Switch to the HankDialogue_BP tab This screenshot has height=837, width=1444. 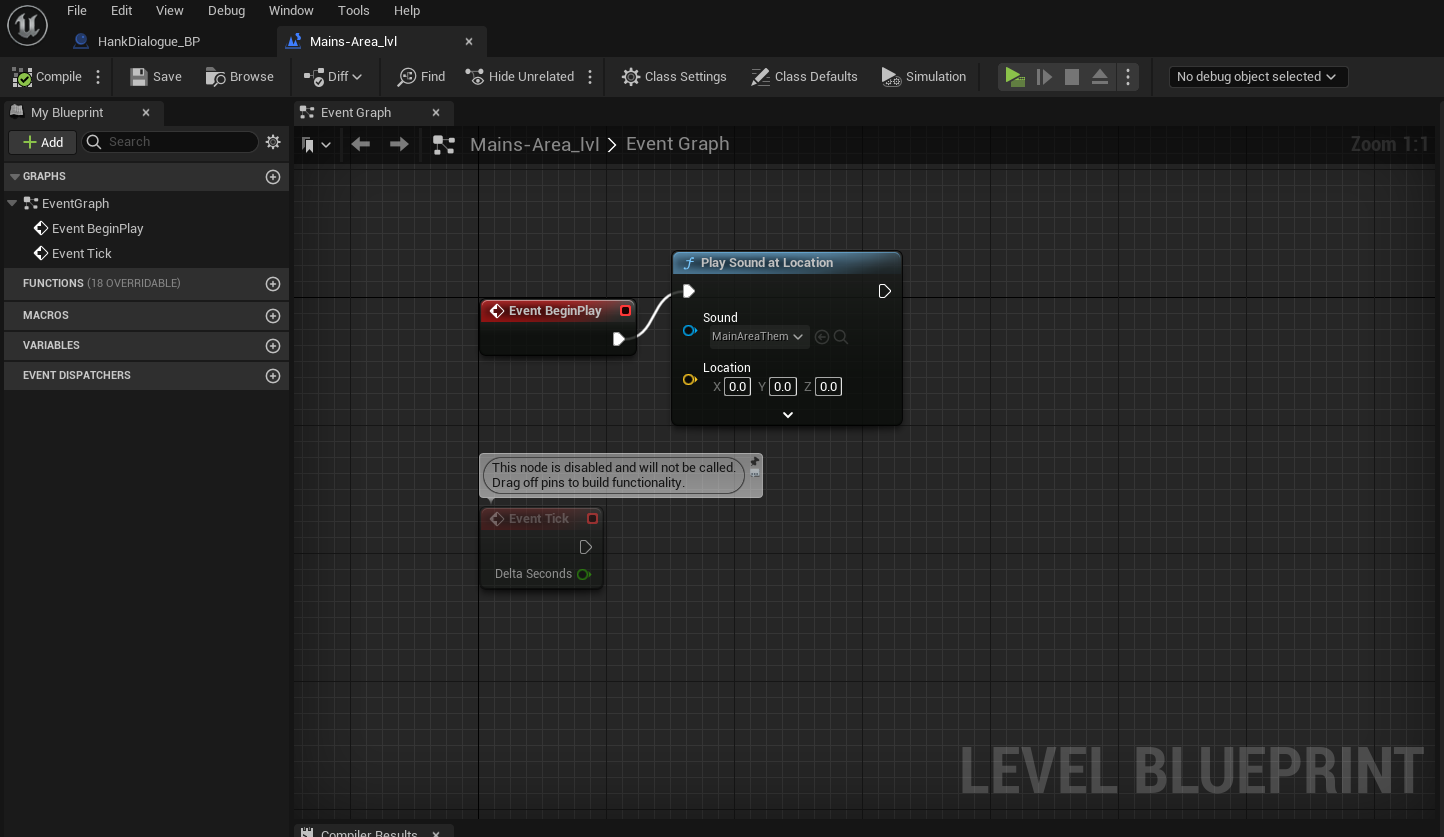tap(148, 41)
